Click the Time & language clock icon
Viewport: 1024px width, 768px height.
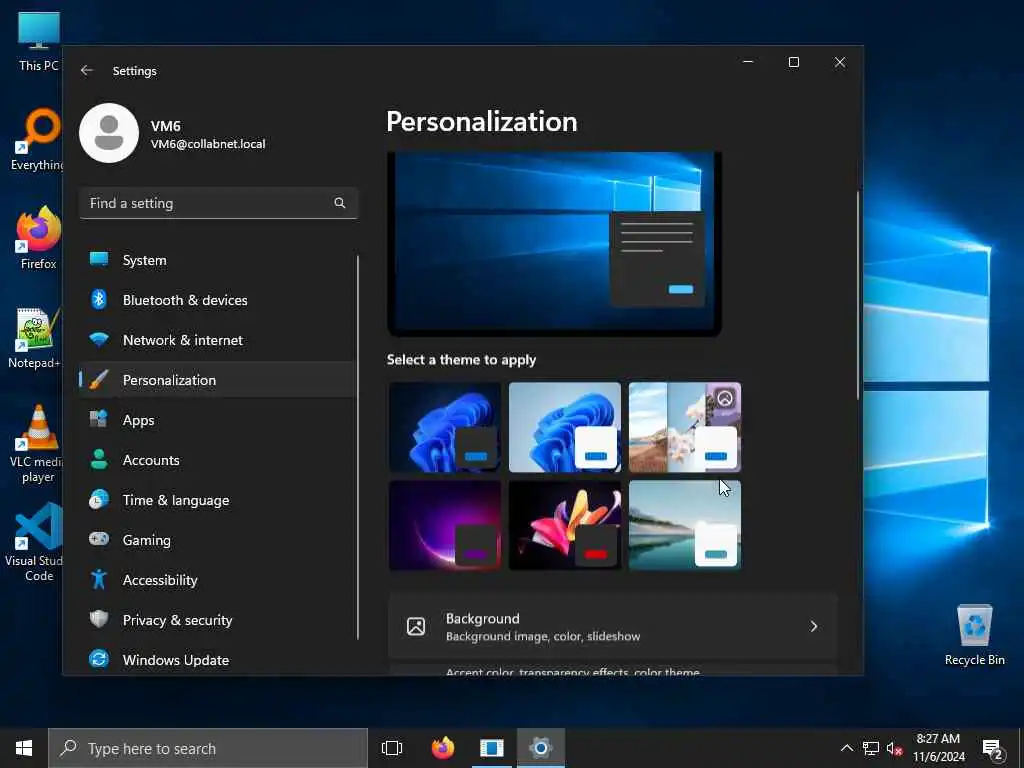99,500
